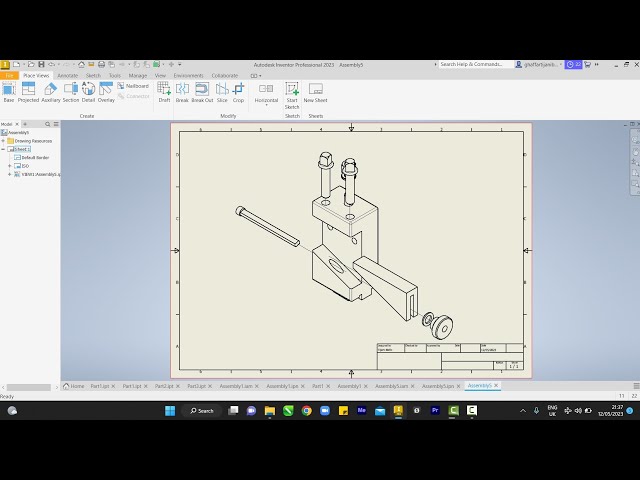The width and height of the screenshot is (640, 480).
Task: Click the Model browser horizontal scrollbar
Action: click(29, 387)
